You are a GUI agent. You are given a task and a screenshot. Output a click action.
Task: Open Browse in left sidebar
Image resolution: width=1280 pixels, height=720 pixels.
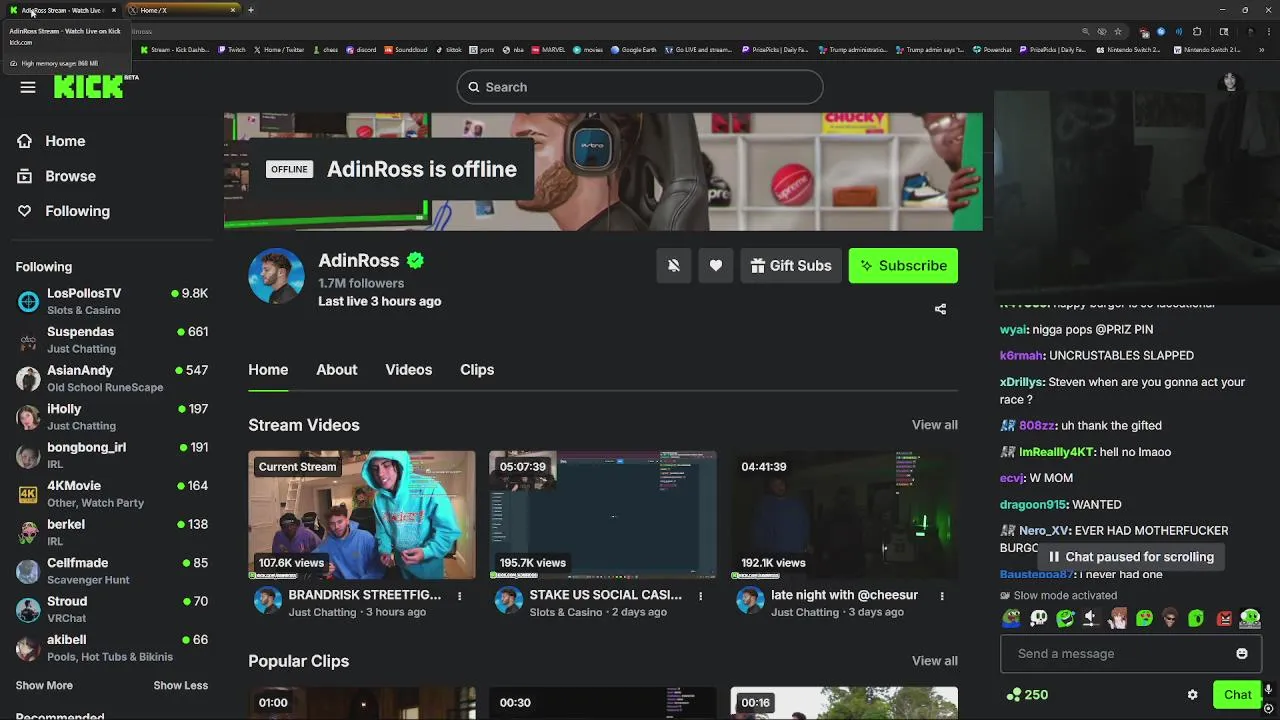pos(70,176)
